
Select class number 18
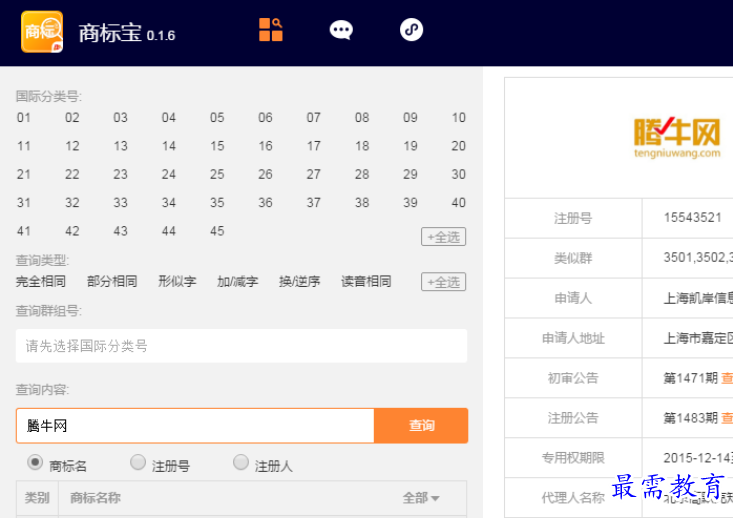362,146
